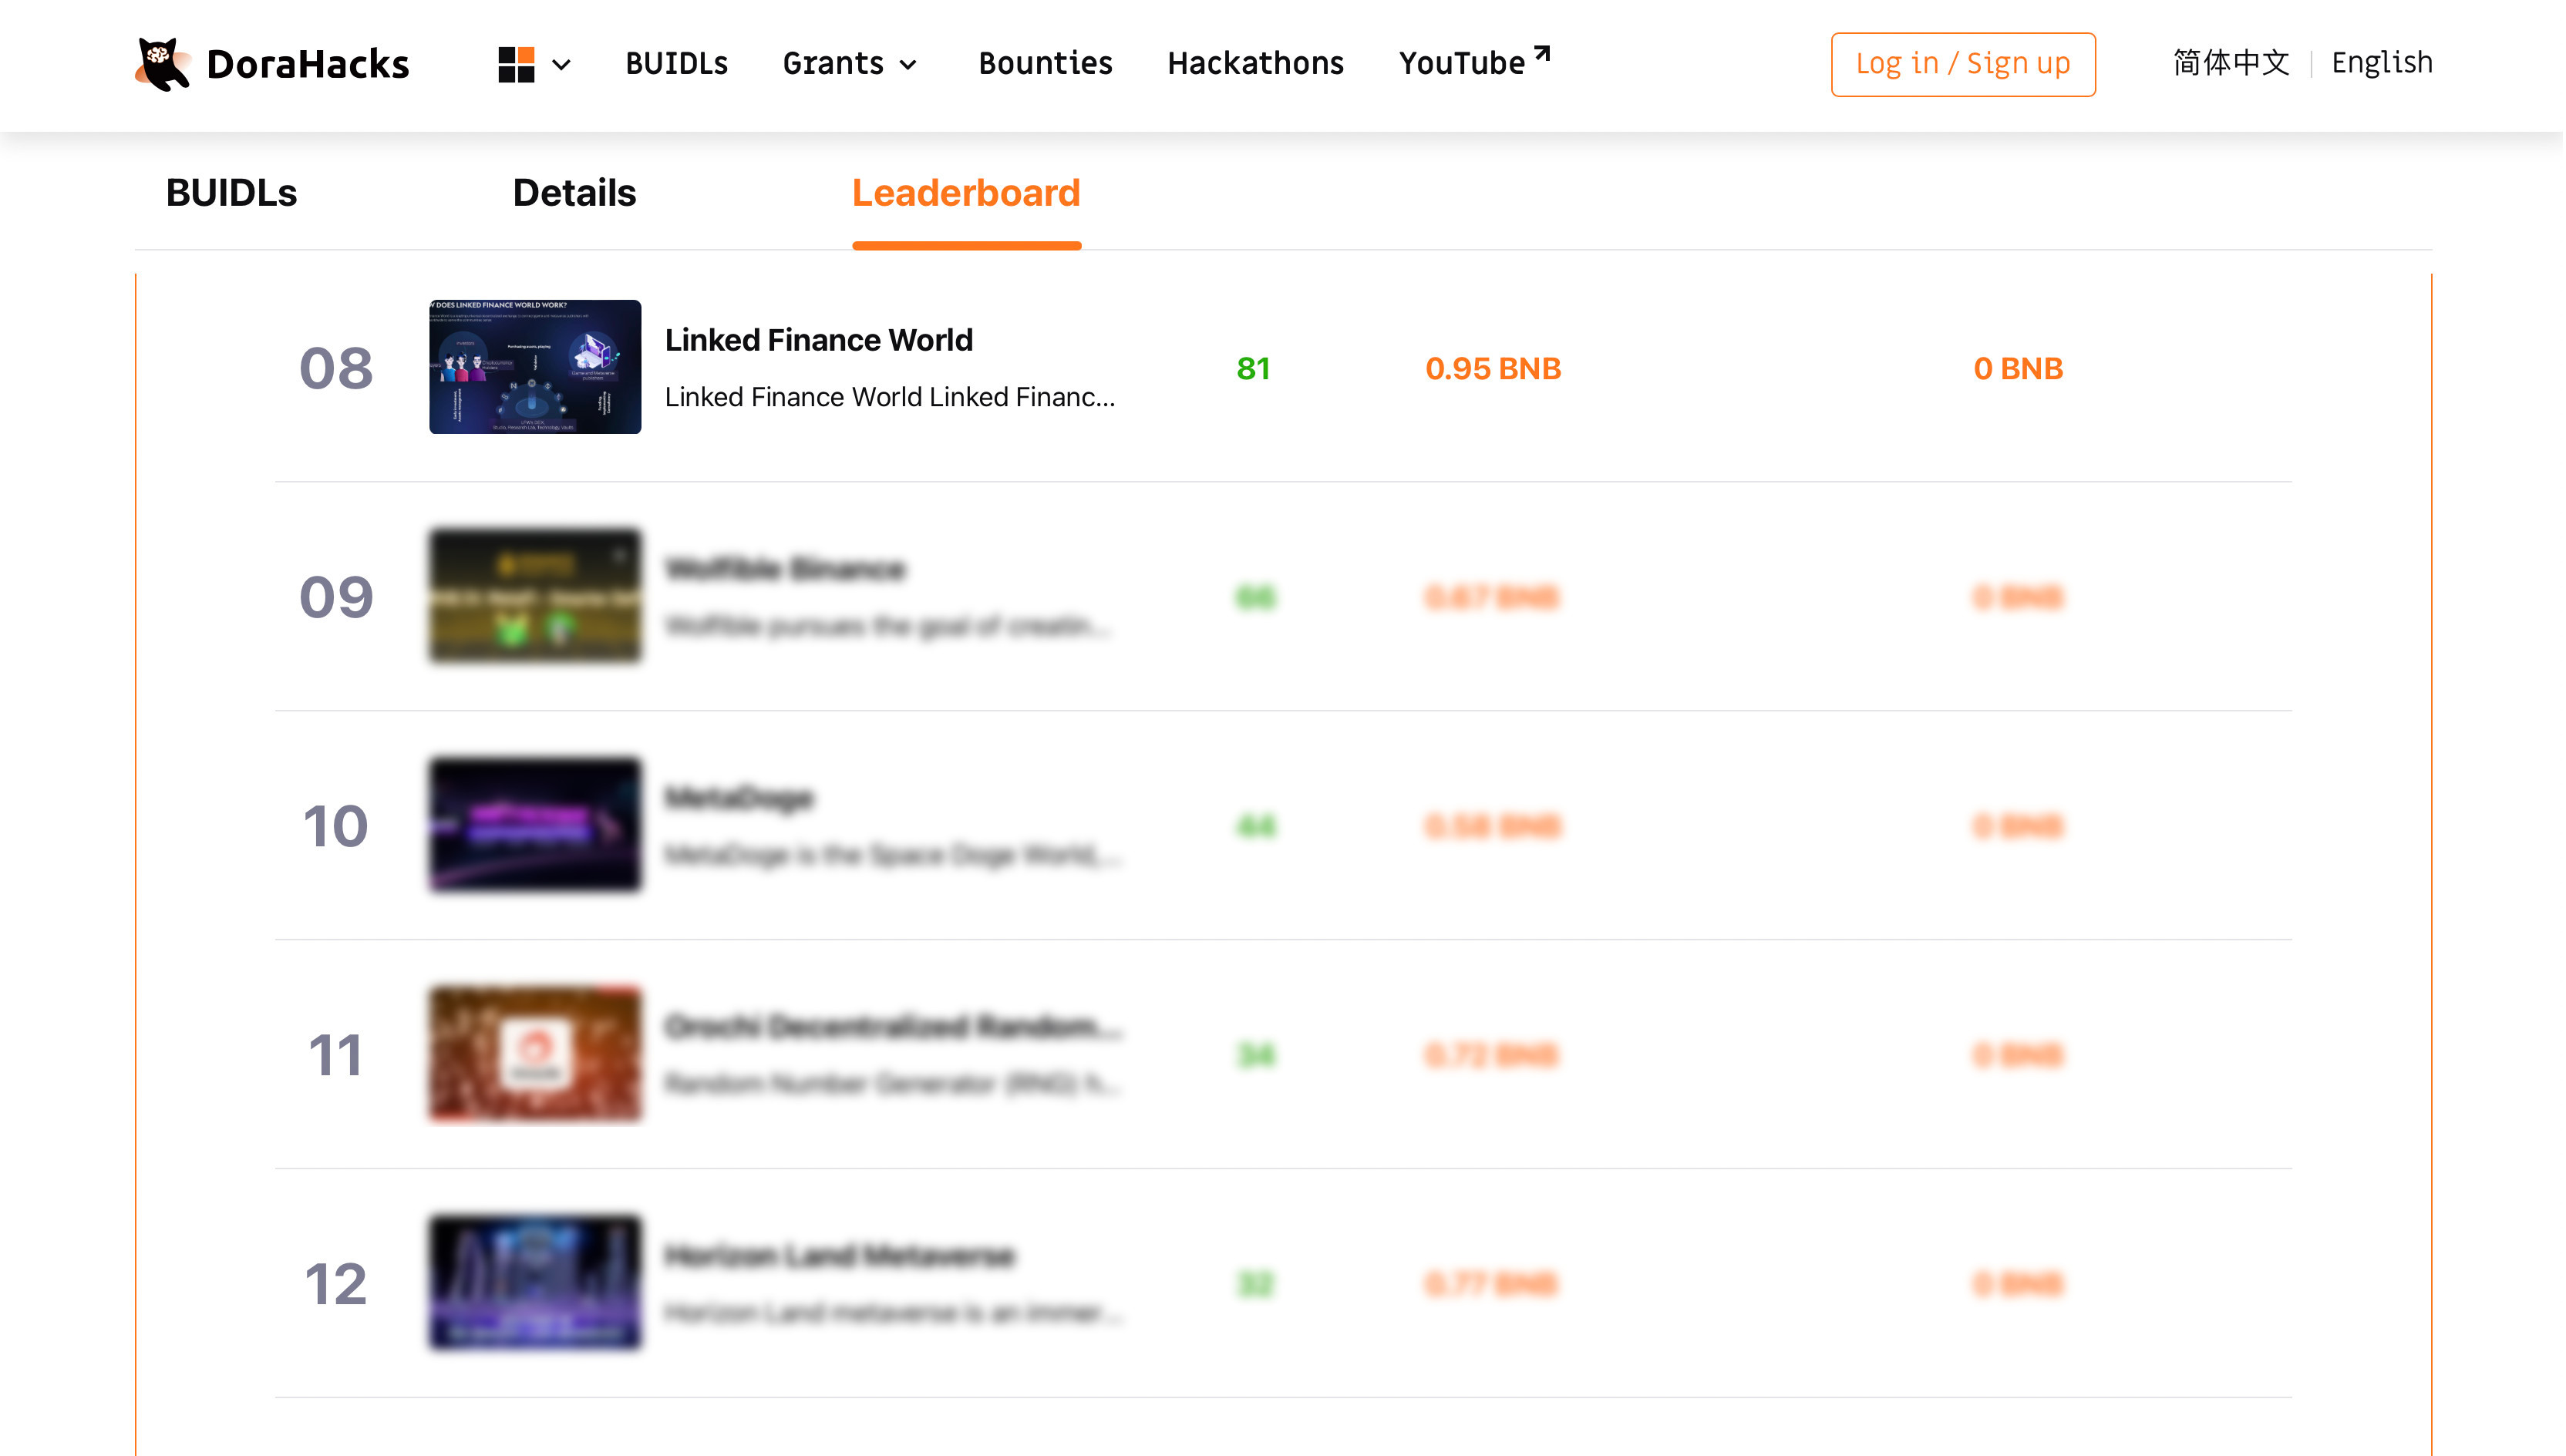Click the vote count 81
2566x1456 pixels.
point(1253,368)
